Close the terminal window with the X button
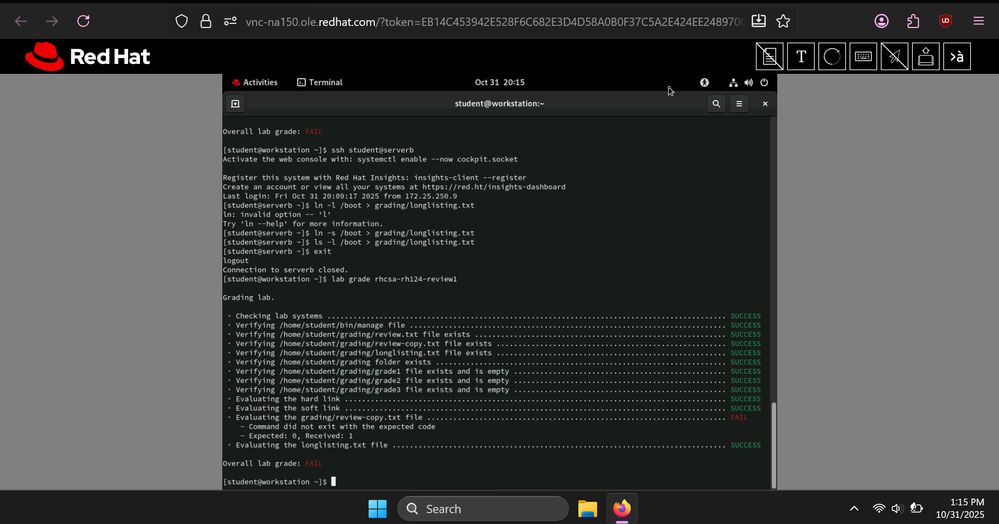The width and height of the screenshot is (999, 524). pyautogui.click(x=765, y=103)
